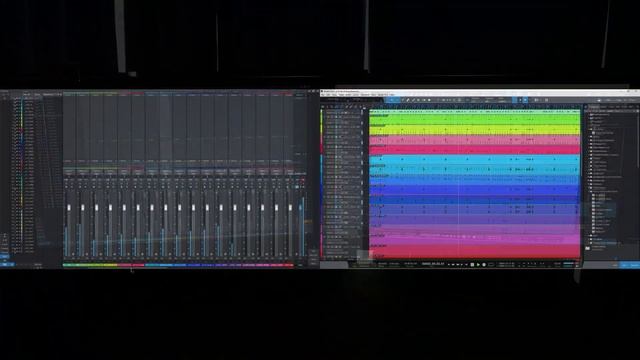Arm the transport Record button
This screenshot has width=640, height=360.
click(x=484, y=264)
